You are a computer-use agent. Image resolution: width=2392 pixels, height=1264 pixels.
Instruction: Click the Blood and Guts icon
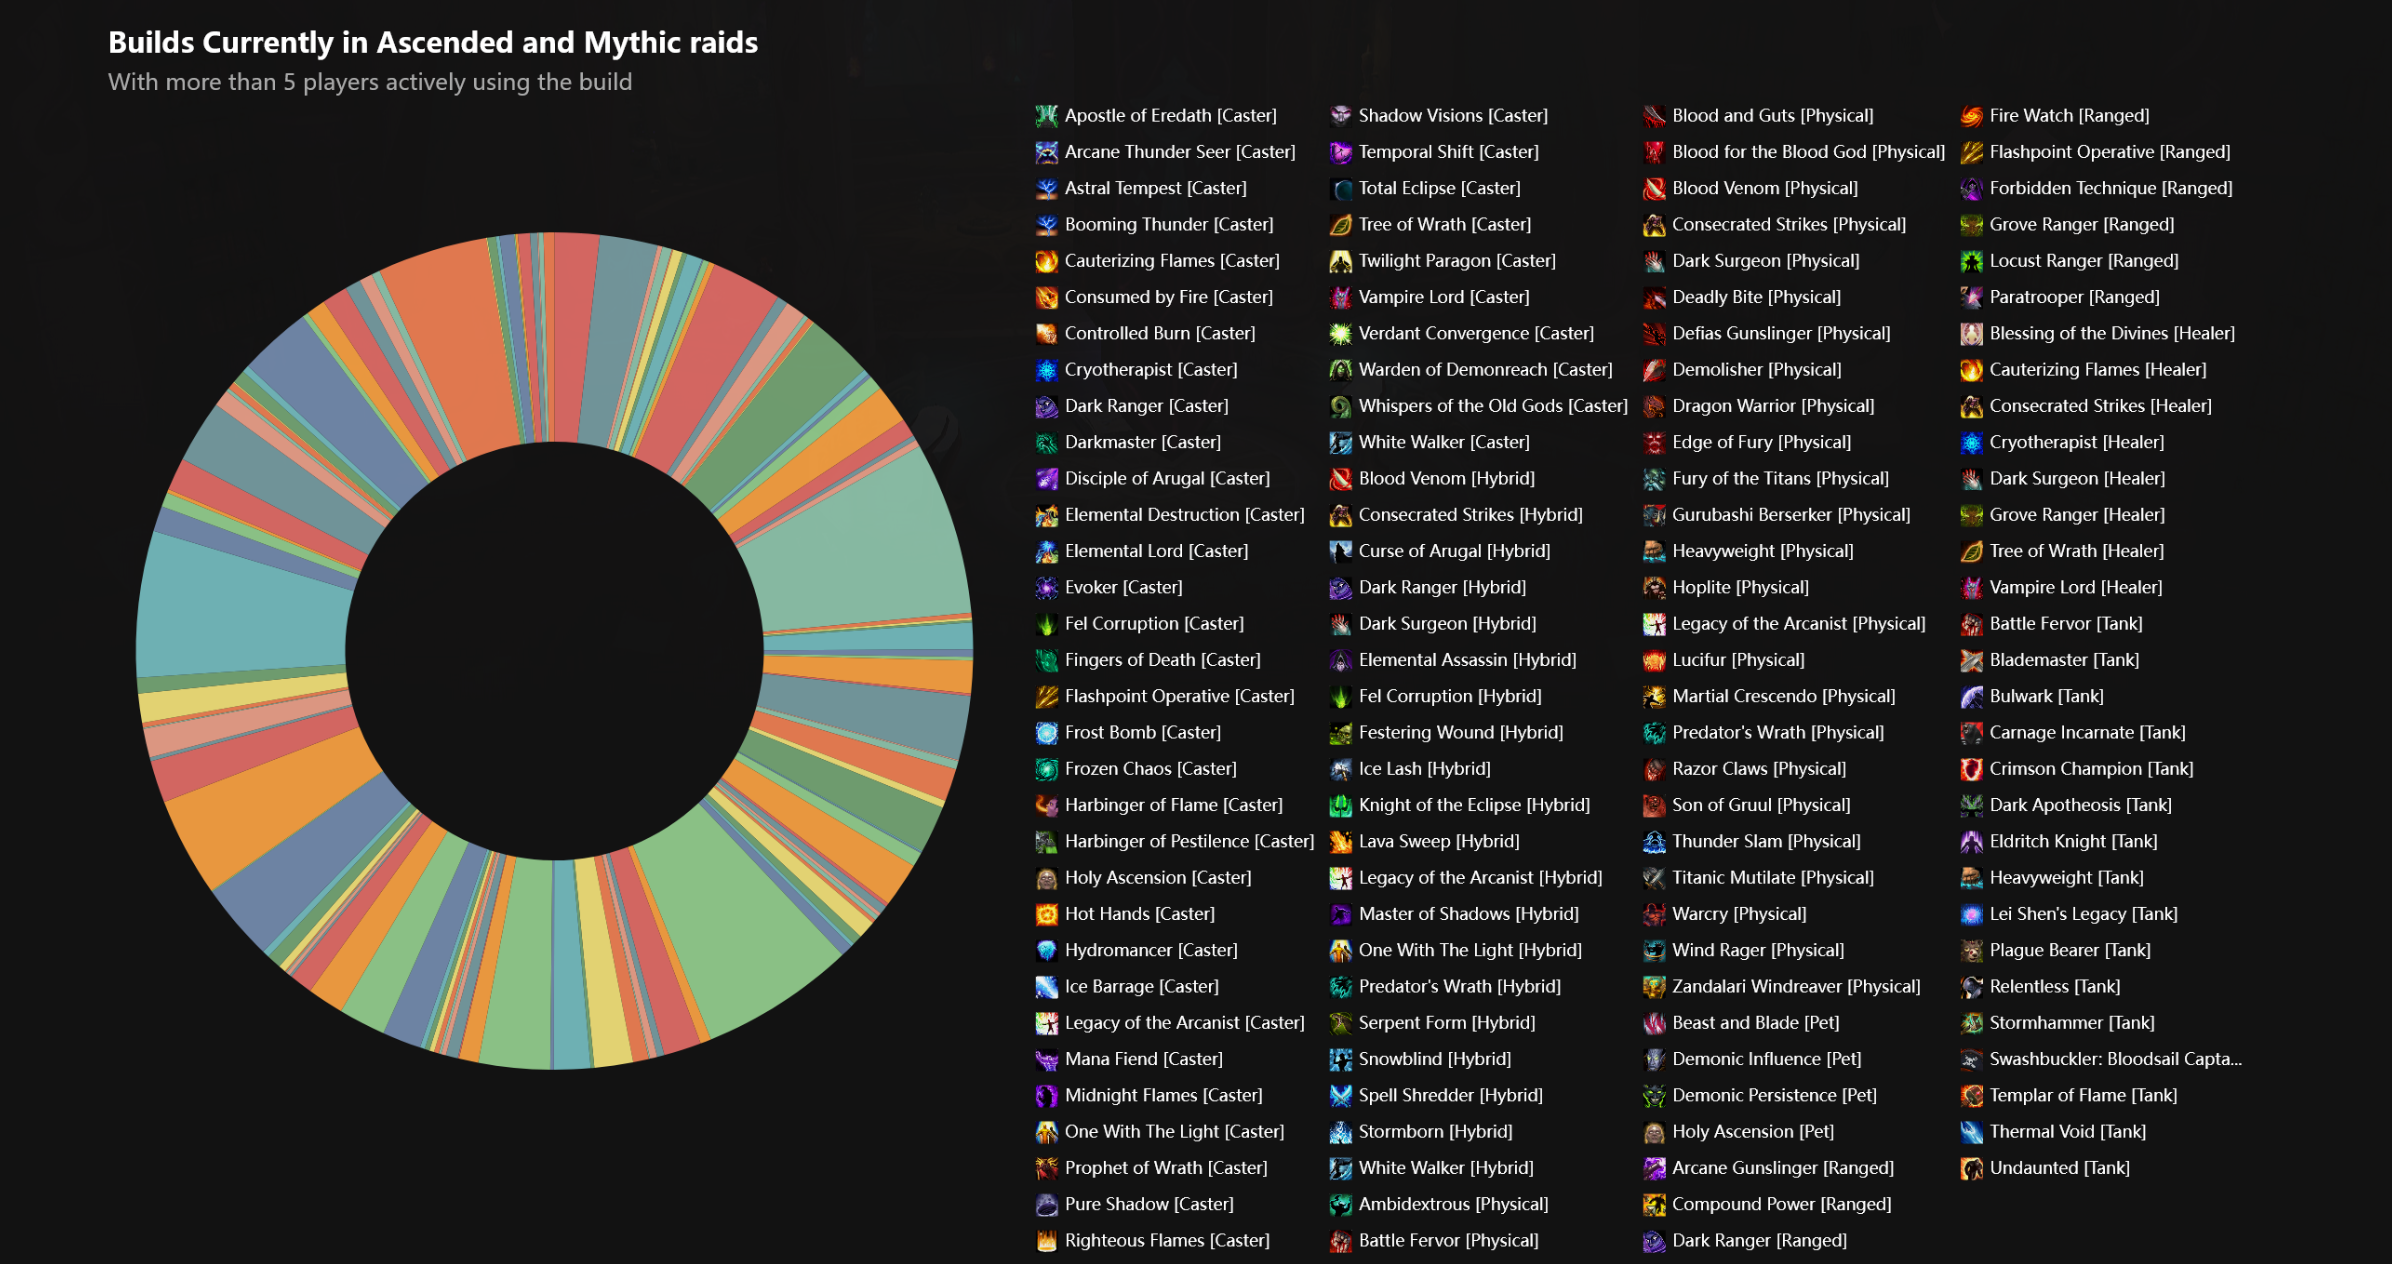[1654, 116]
